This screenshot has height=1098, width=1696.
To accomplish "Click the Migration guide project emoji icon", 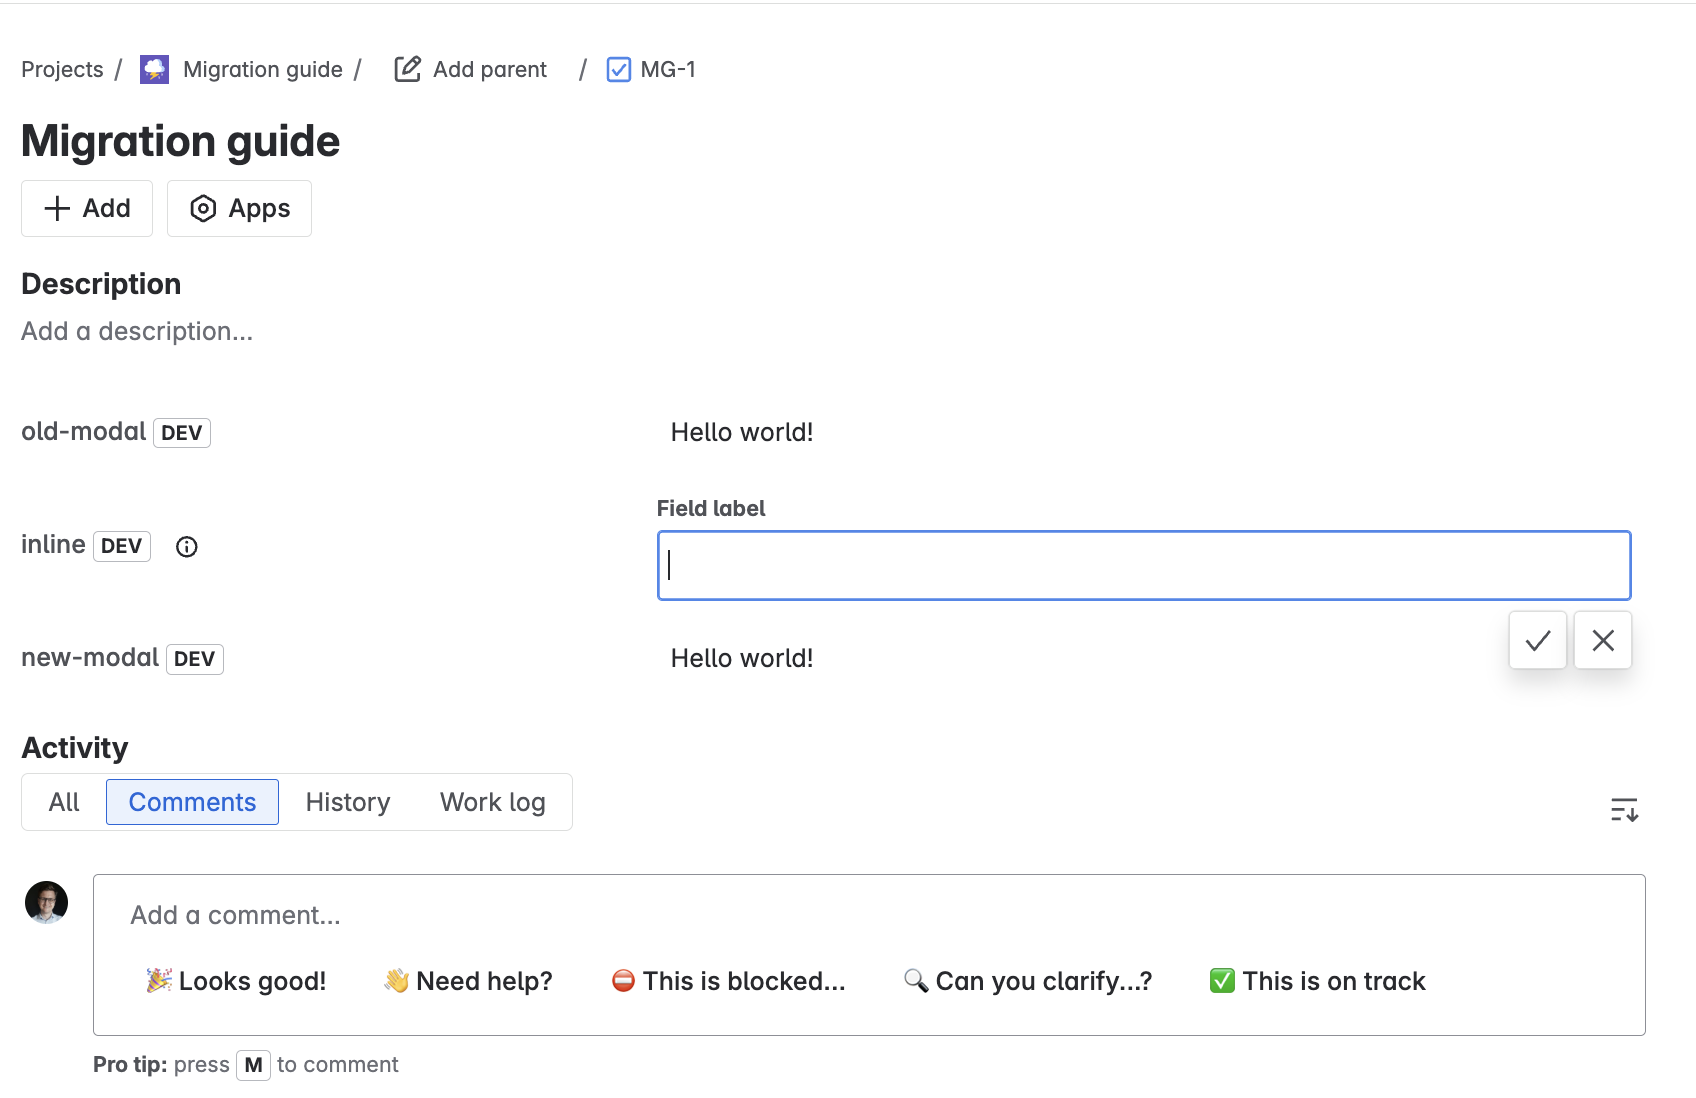I will pos(153,69).
